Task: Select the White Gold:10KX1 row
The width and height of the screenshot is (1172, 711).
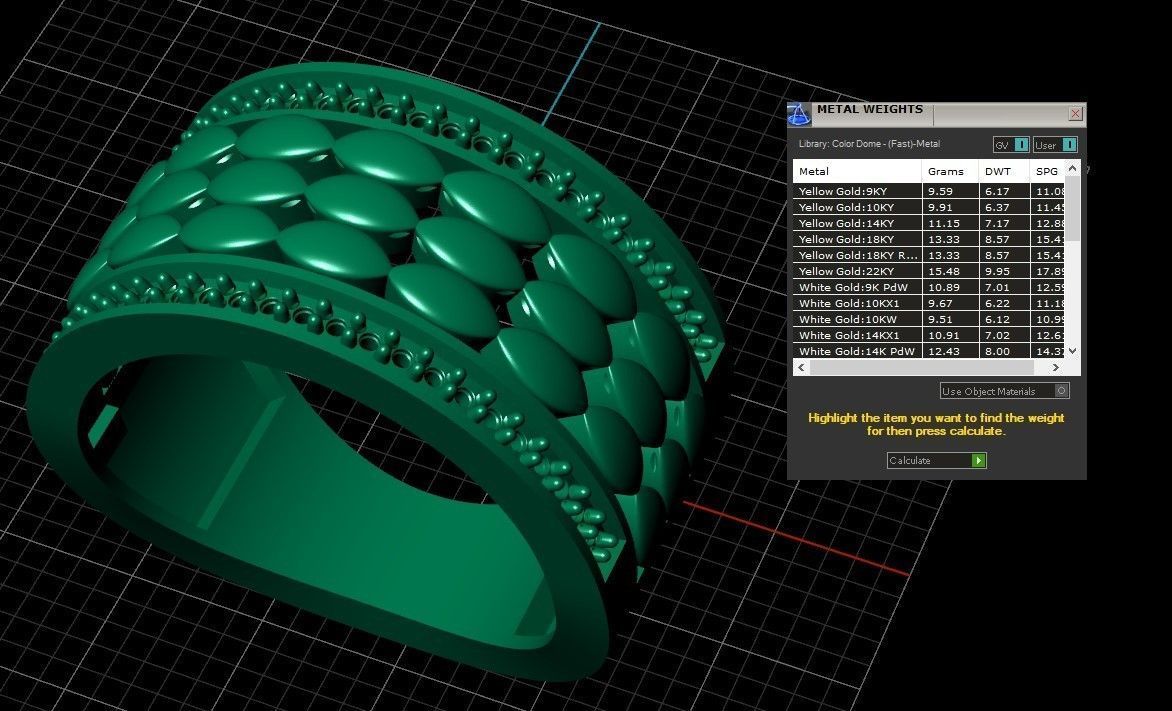Action: 929,304
